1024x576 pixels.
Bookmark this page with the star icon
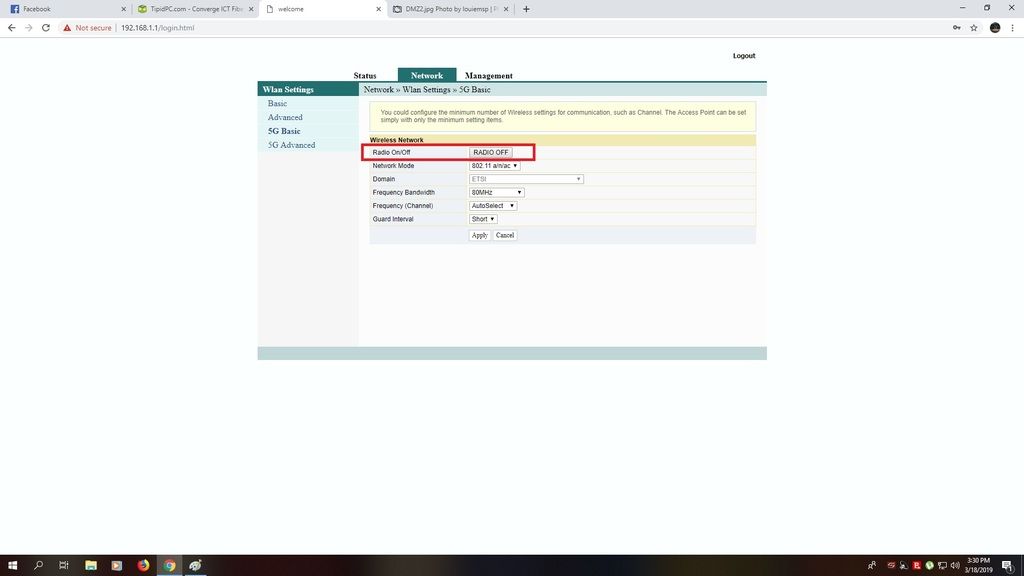click(x=972, y=28)
